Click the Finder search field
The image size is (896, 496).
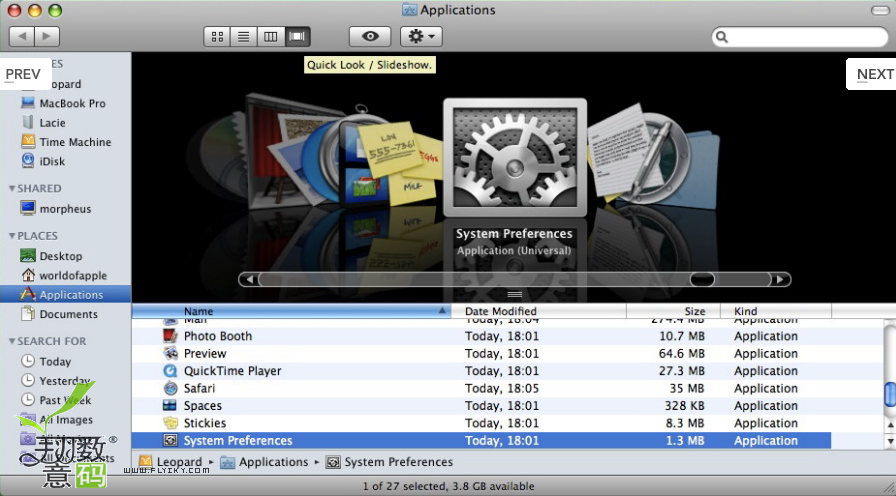[800, 37]
